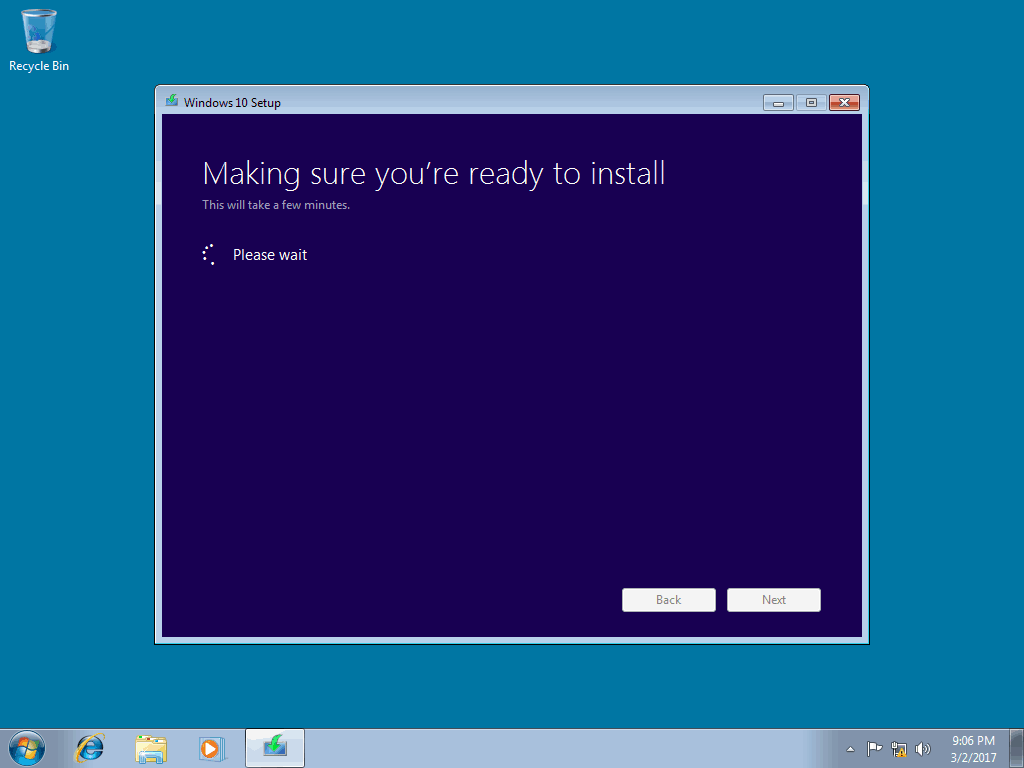Launch Internet Explorer from the taskbar
The width and height of the screenshot is (1024, 768).
[x=89, y=748]
